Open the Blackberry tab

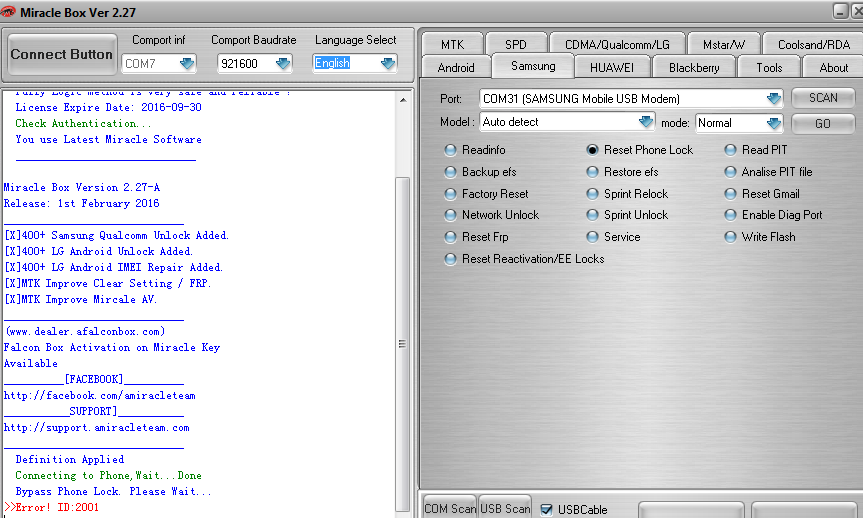click(x=694, y=67)
